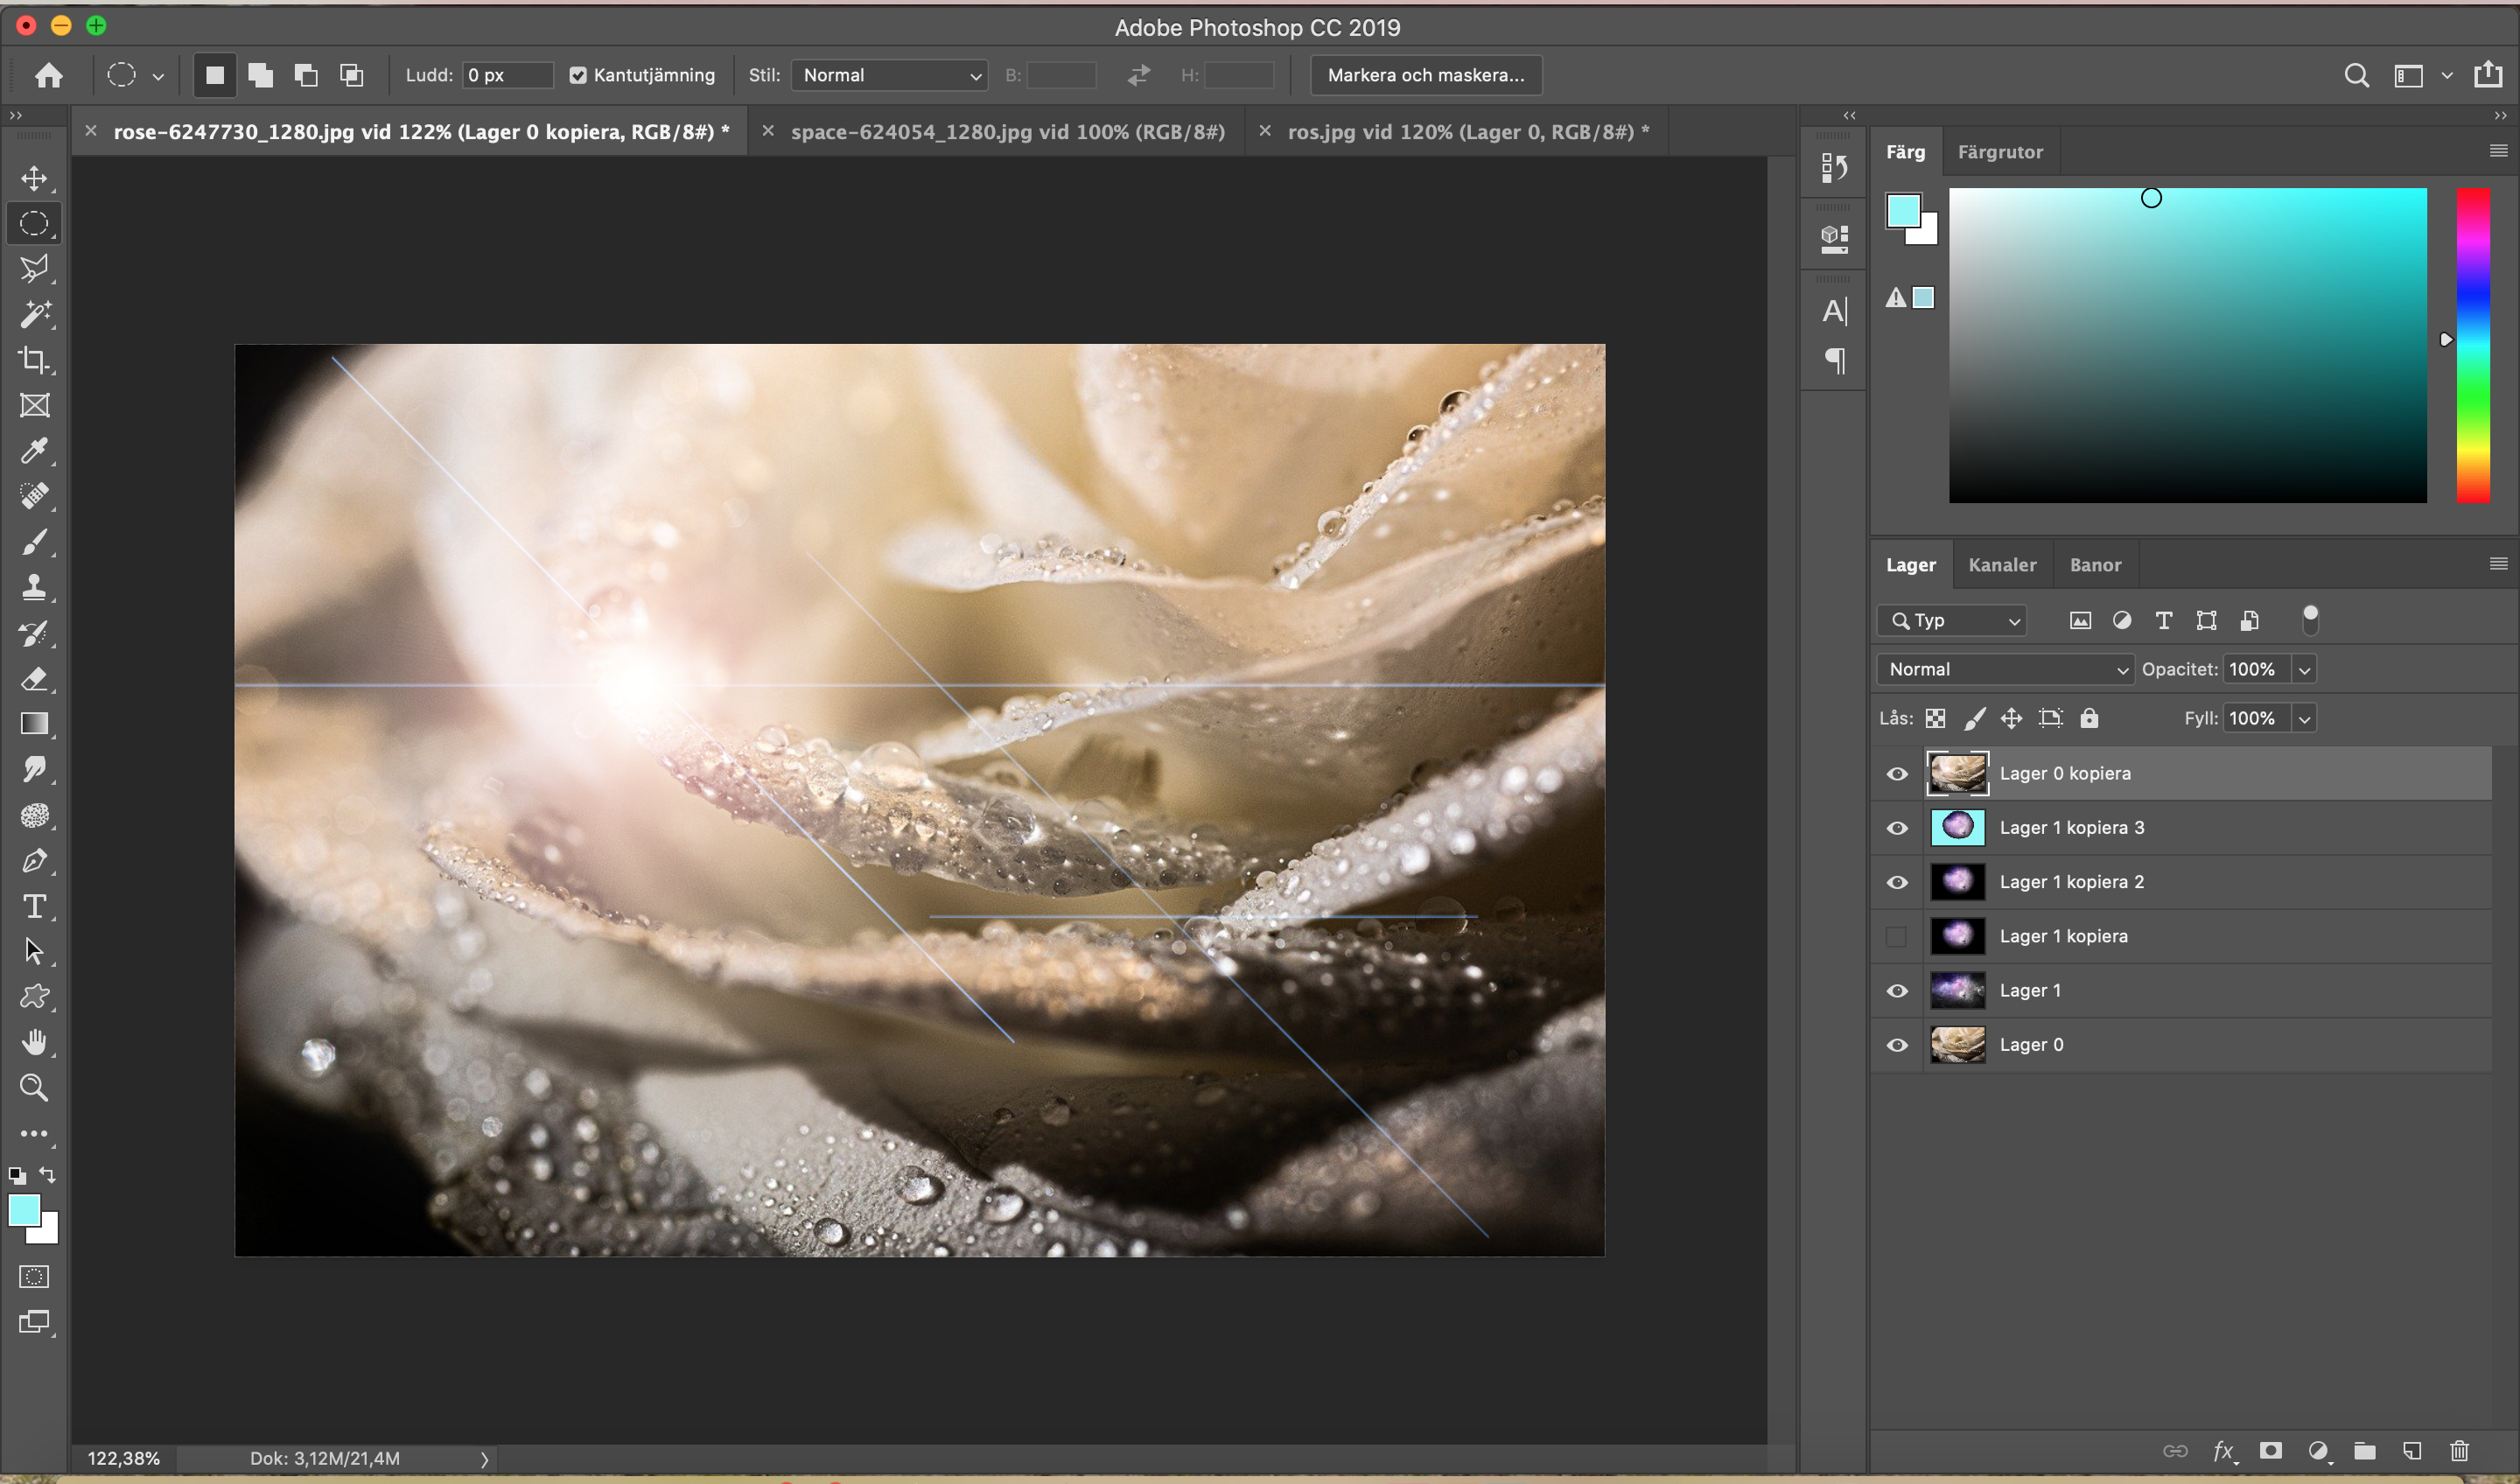Toggle Quick Mask mode icon
Image resolution: width=2520 pixels, height=1484 pixels.
[34, 1277]
